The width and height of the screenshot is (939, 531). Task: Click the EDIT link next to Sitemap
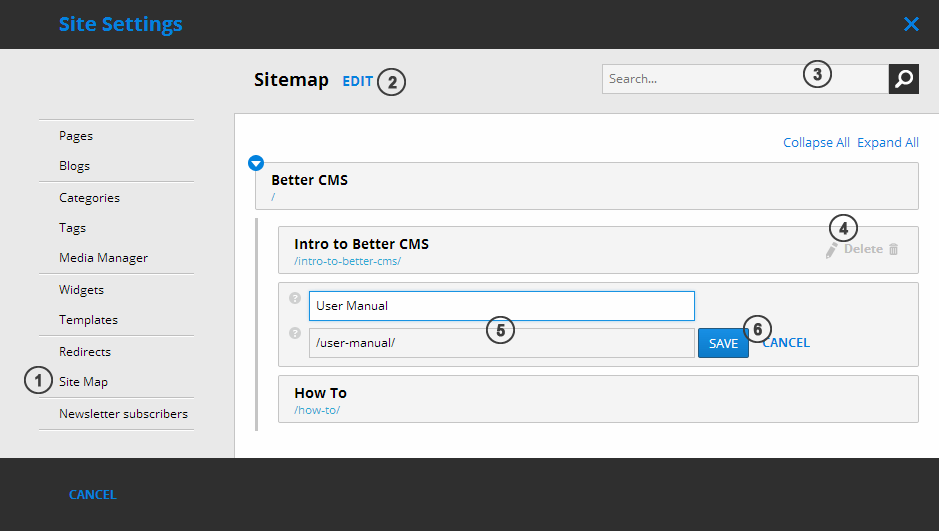358,81
